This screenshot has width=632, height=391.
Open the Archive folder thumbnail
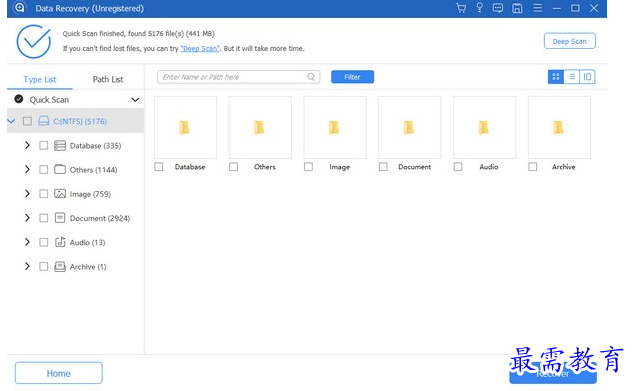pos(559,127)
